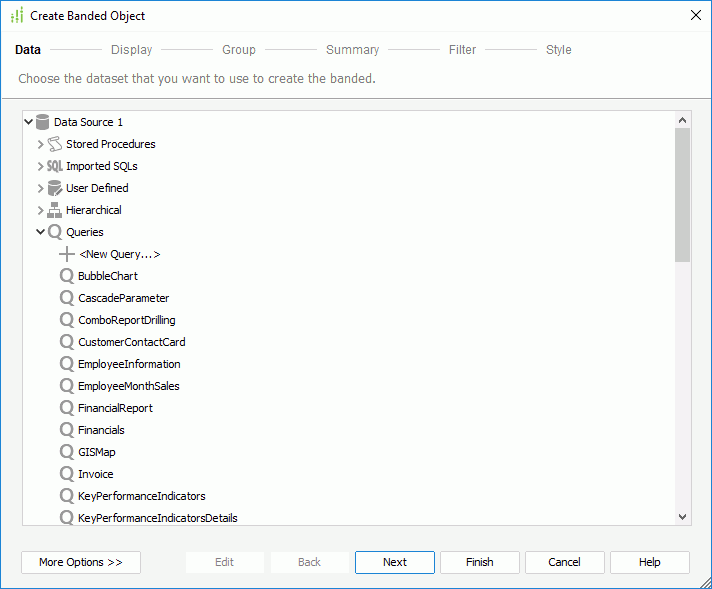Screen dimensions: 712x589
Task: Click the Hierarchical tree structure icon
Action: tap(54, 210)
